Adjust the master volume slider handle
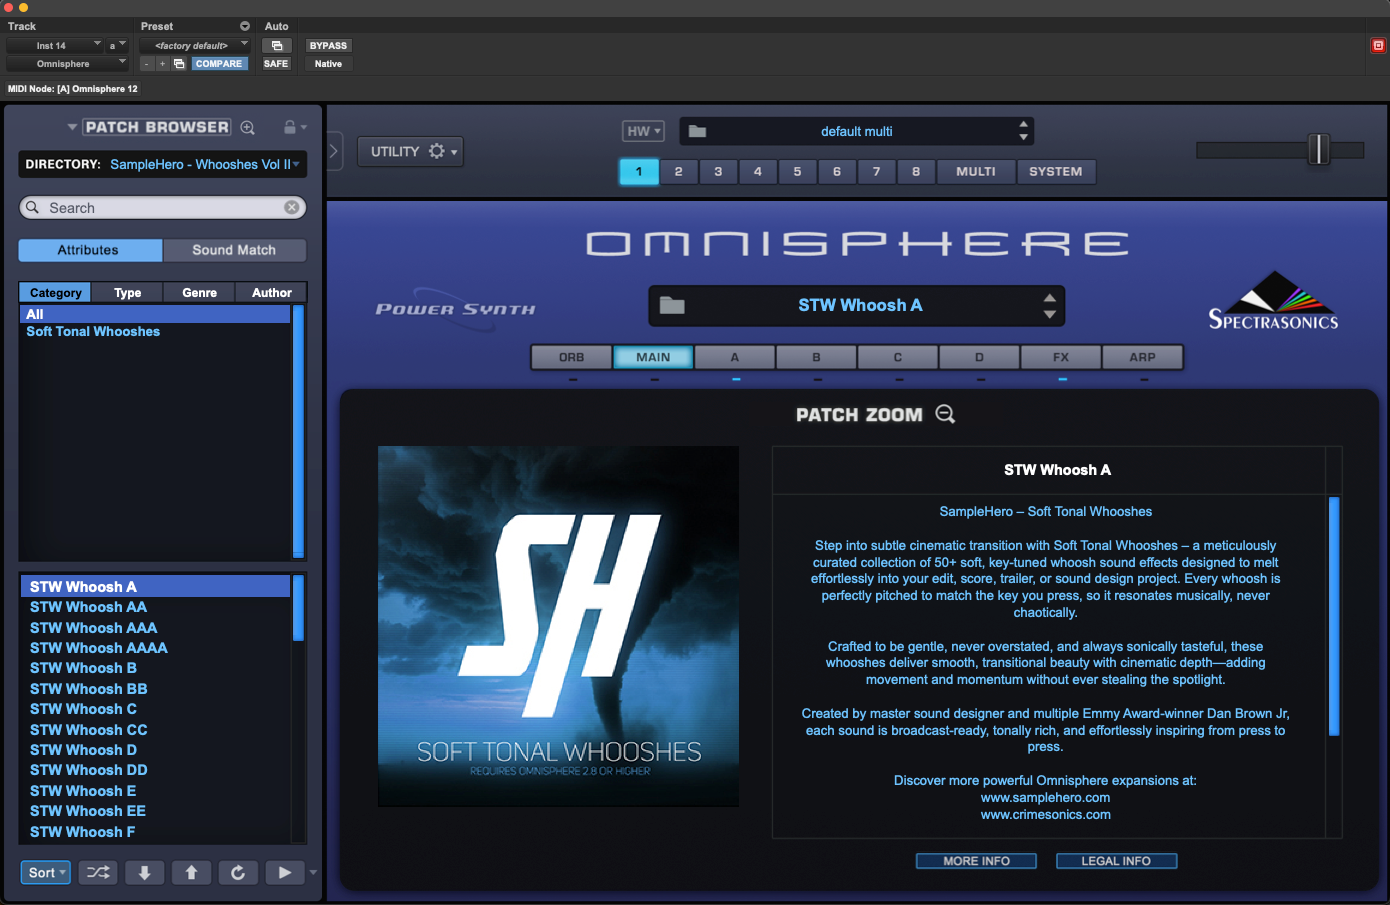Screen dimensions: 1390x905 [x=1319, y=149]
